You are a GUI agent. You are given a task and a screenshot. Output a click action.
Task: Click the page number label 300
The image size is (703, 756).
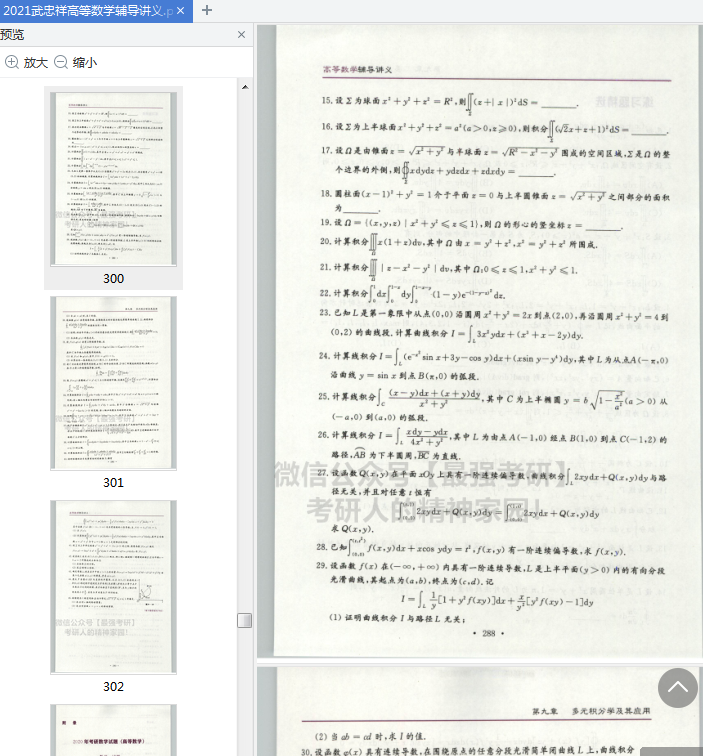(113, 279)
